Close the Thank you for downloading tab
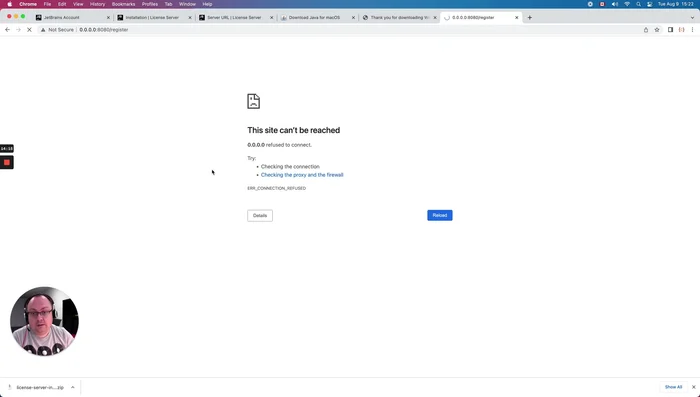The image size is (700, 397). (x=435, y=17)
